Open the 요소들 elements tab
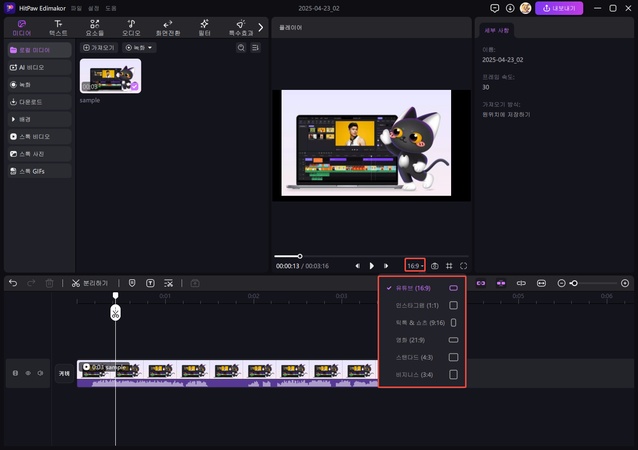Viewport: 638px width, 450px height. click(95, 28)
